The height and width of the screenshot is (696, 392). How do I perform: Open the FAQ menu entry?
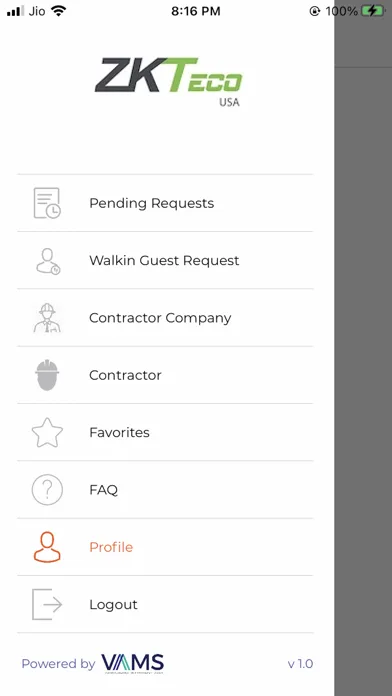pos(165,490)
